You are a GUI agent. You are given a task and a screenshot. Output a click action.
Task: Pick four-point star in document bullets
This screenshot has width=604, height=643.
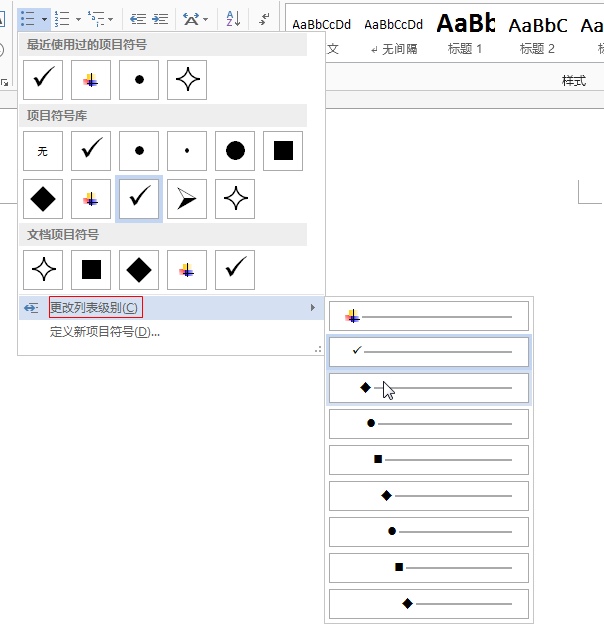click(43, 270)
